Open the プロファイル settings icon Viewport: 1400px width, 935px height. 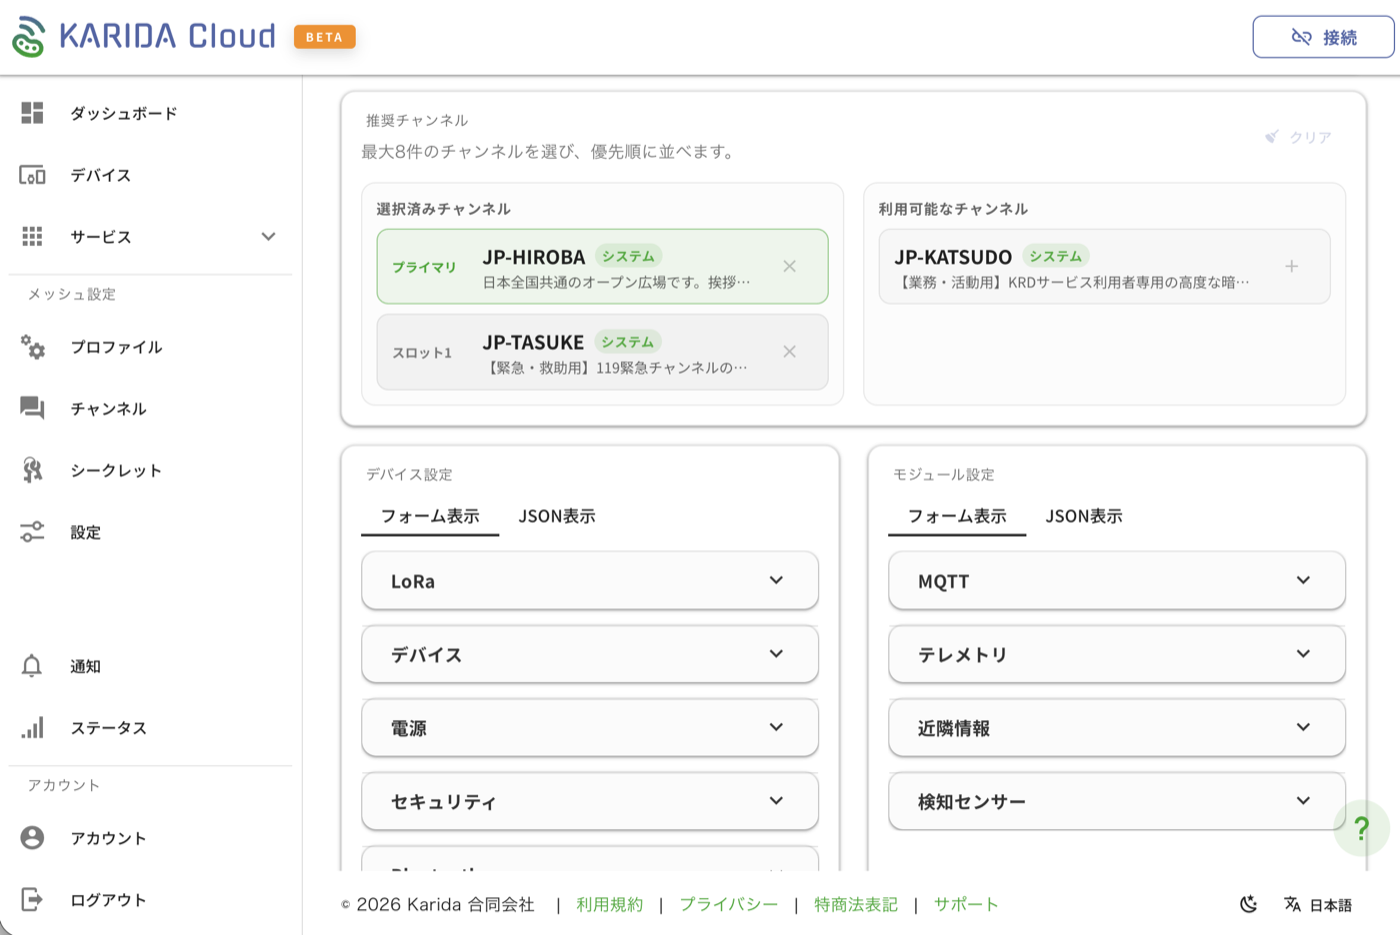(x=32, y=347)
